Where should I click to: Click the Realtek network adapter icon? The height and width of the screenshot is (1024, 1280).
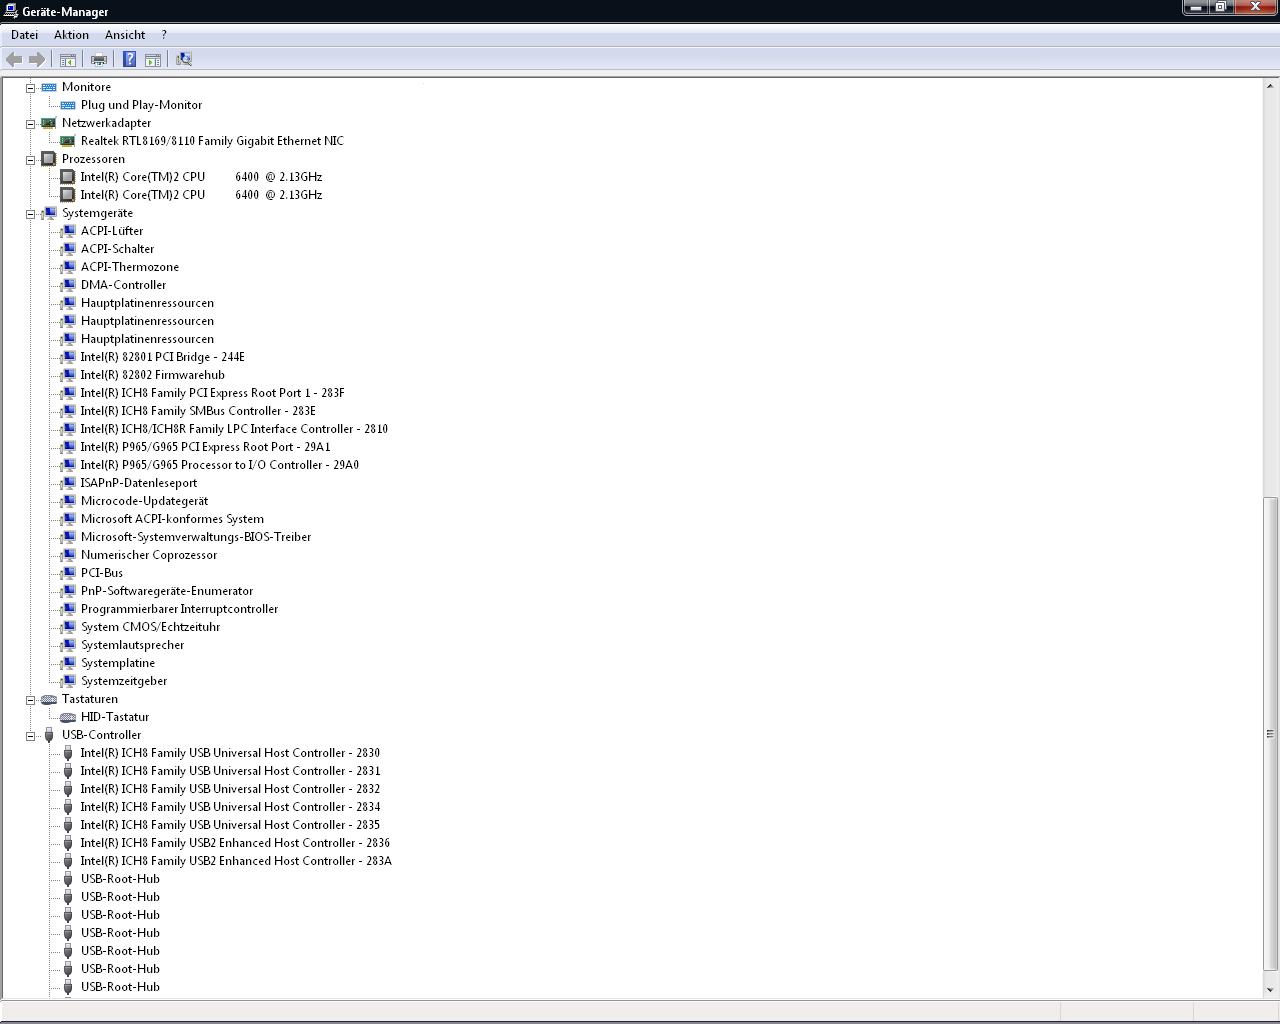68,141
